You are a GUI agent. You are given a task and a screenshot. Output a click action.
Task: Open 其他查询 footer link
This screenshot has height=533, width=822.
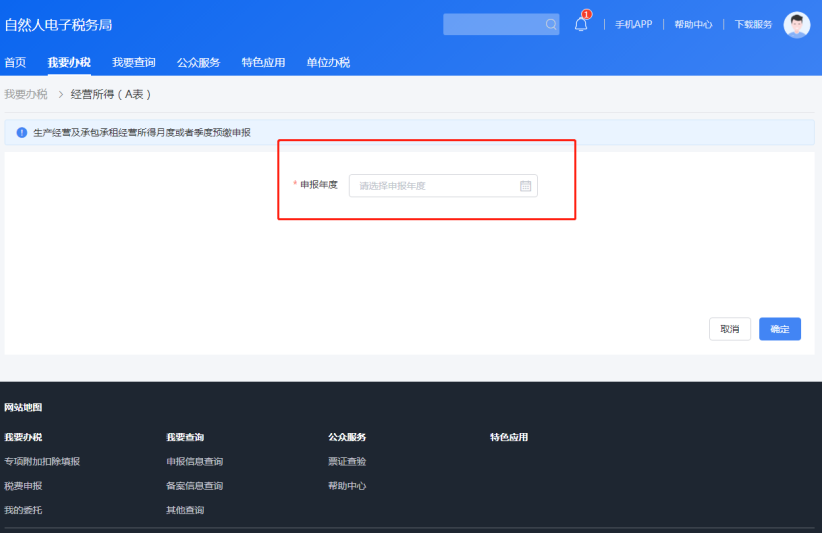click(185, 510)
